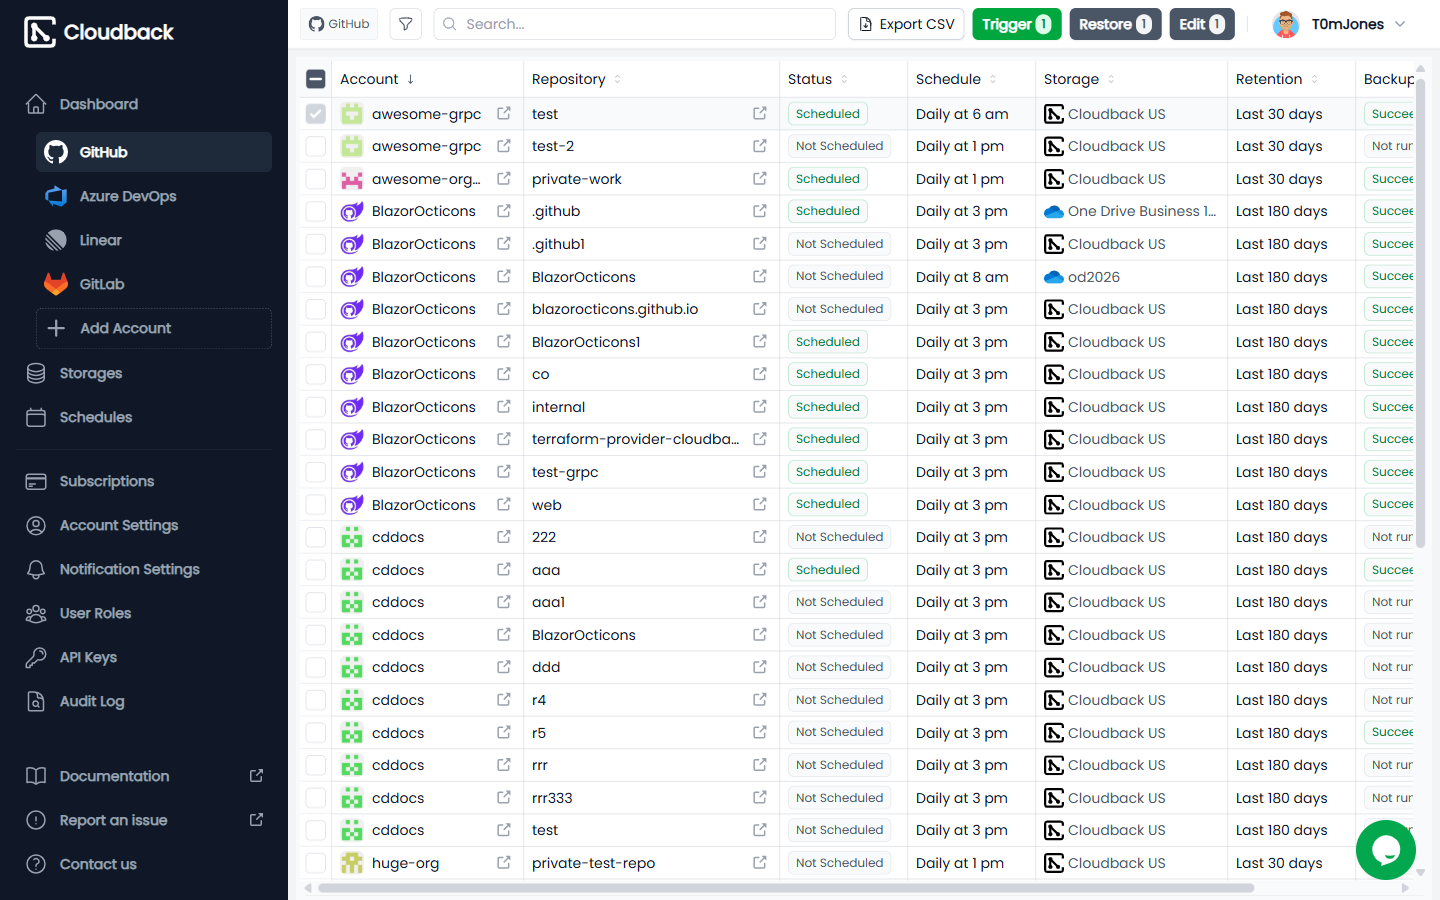The height and width of the screenshot is (900, 1440).
Task: Click the Restore button
Action: click(x=1115, y=24)
